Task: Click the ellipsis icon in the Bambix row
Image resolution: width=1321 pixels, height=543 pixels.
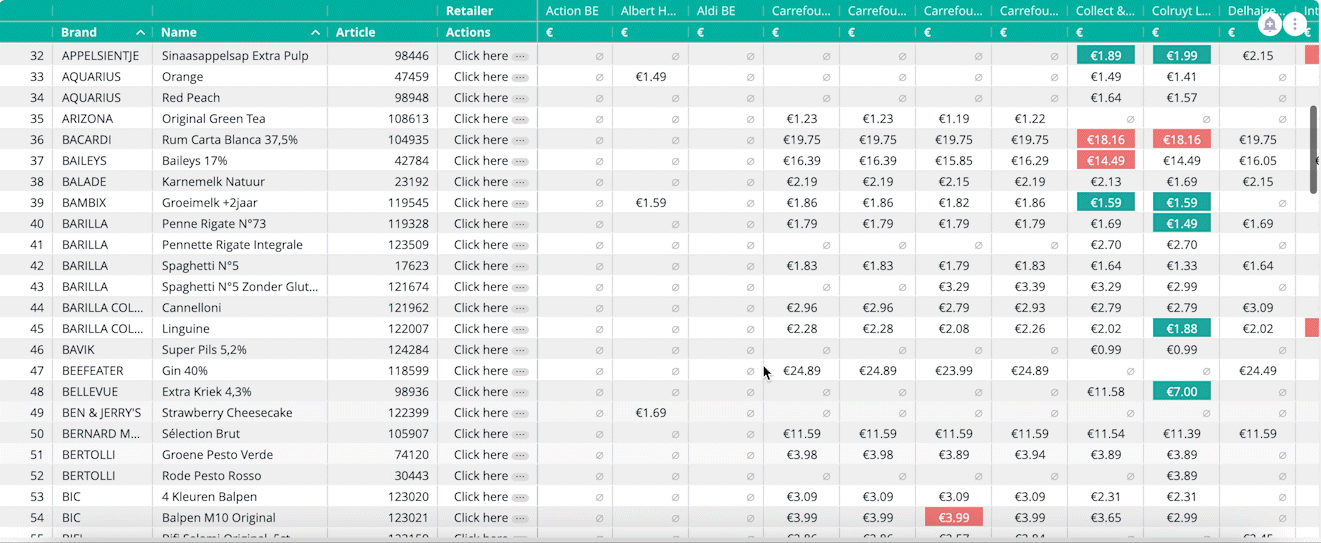Action: [x=520, y=203]
